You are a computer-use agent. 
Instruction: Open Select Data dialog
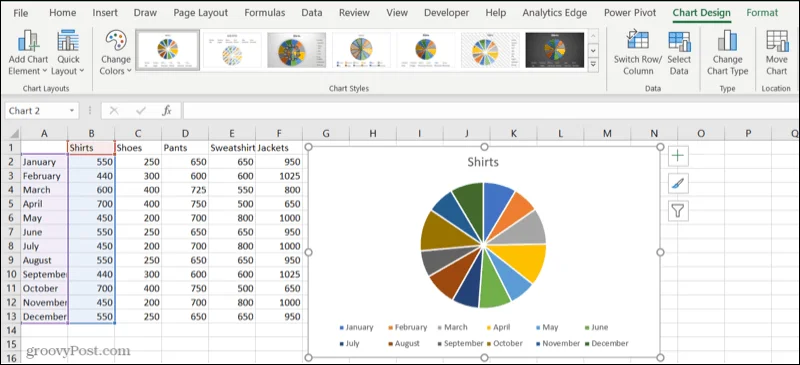click(x=679, y=53)
